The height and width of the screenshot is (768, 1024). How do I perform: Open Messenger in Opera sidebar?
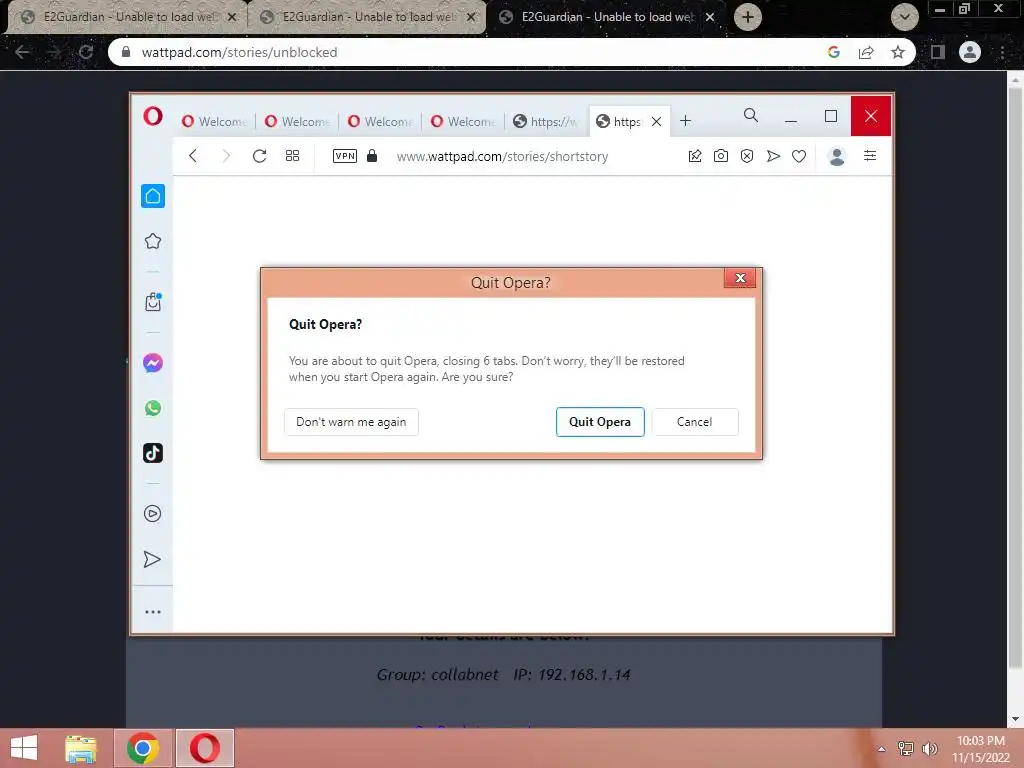(153, 362)
